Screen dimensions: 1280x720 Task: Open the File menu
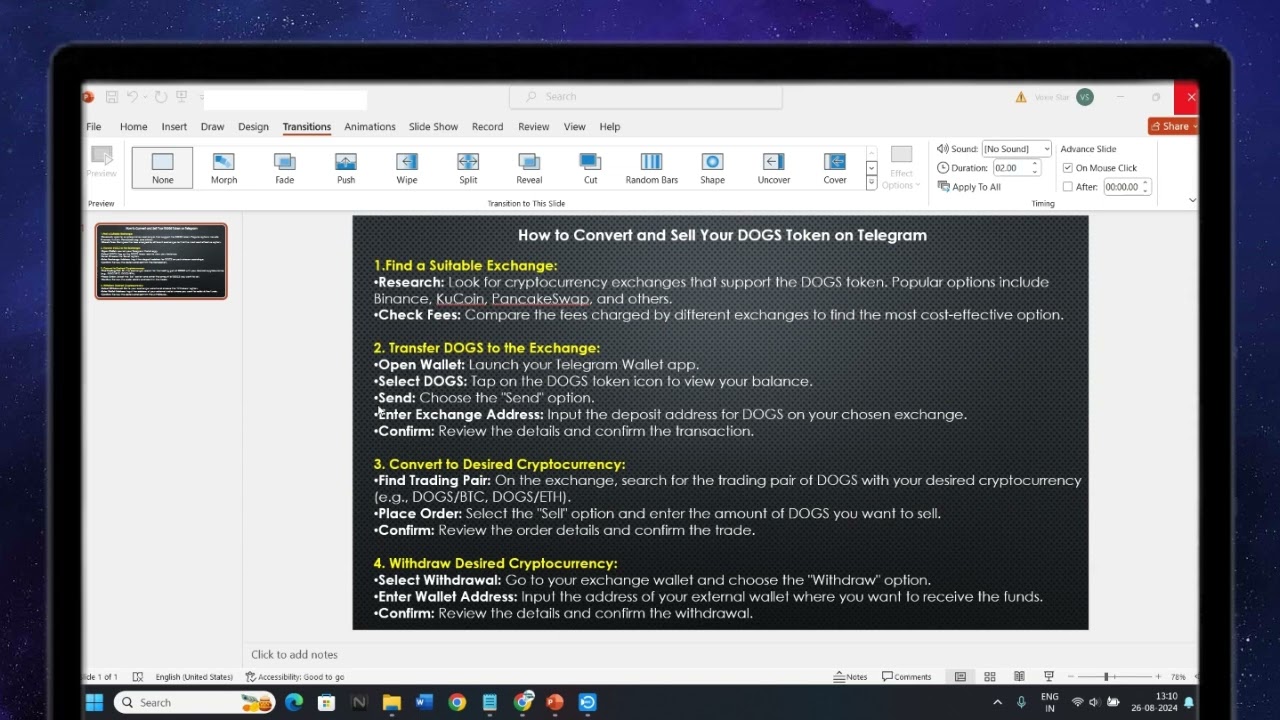pyautogui.click(x=93, y=127)
